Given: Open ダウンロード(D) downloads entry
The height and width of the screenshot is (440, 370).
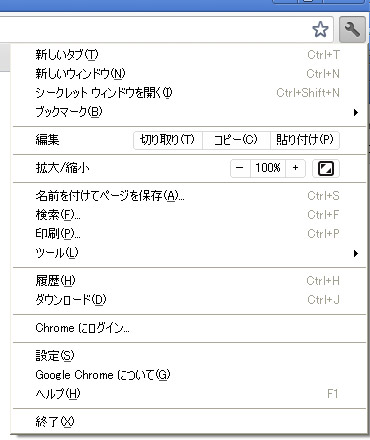Looking at the screenshot, I should [189, 300].
